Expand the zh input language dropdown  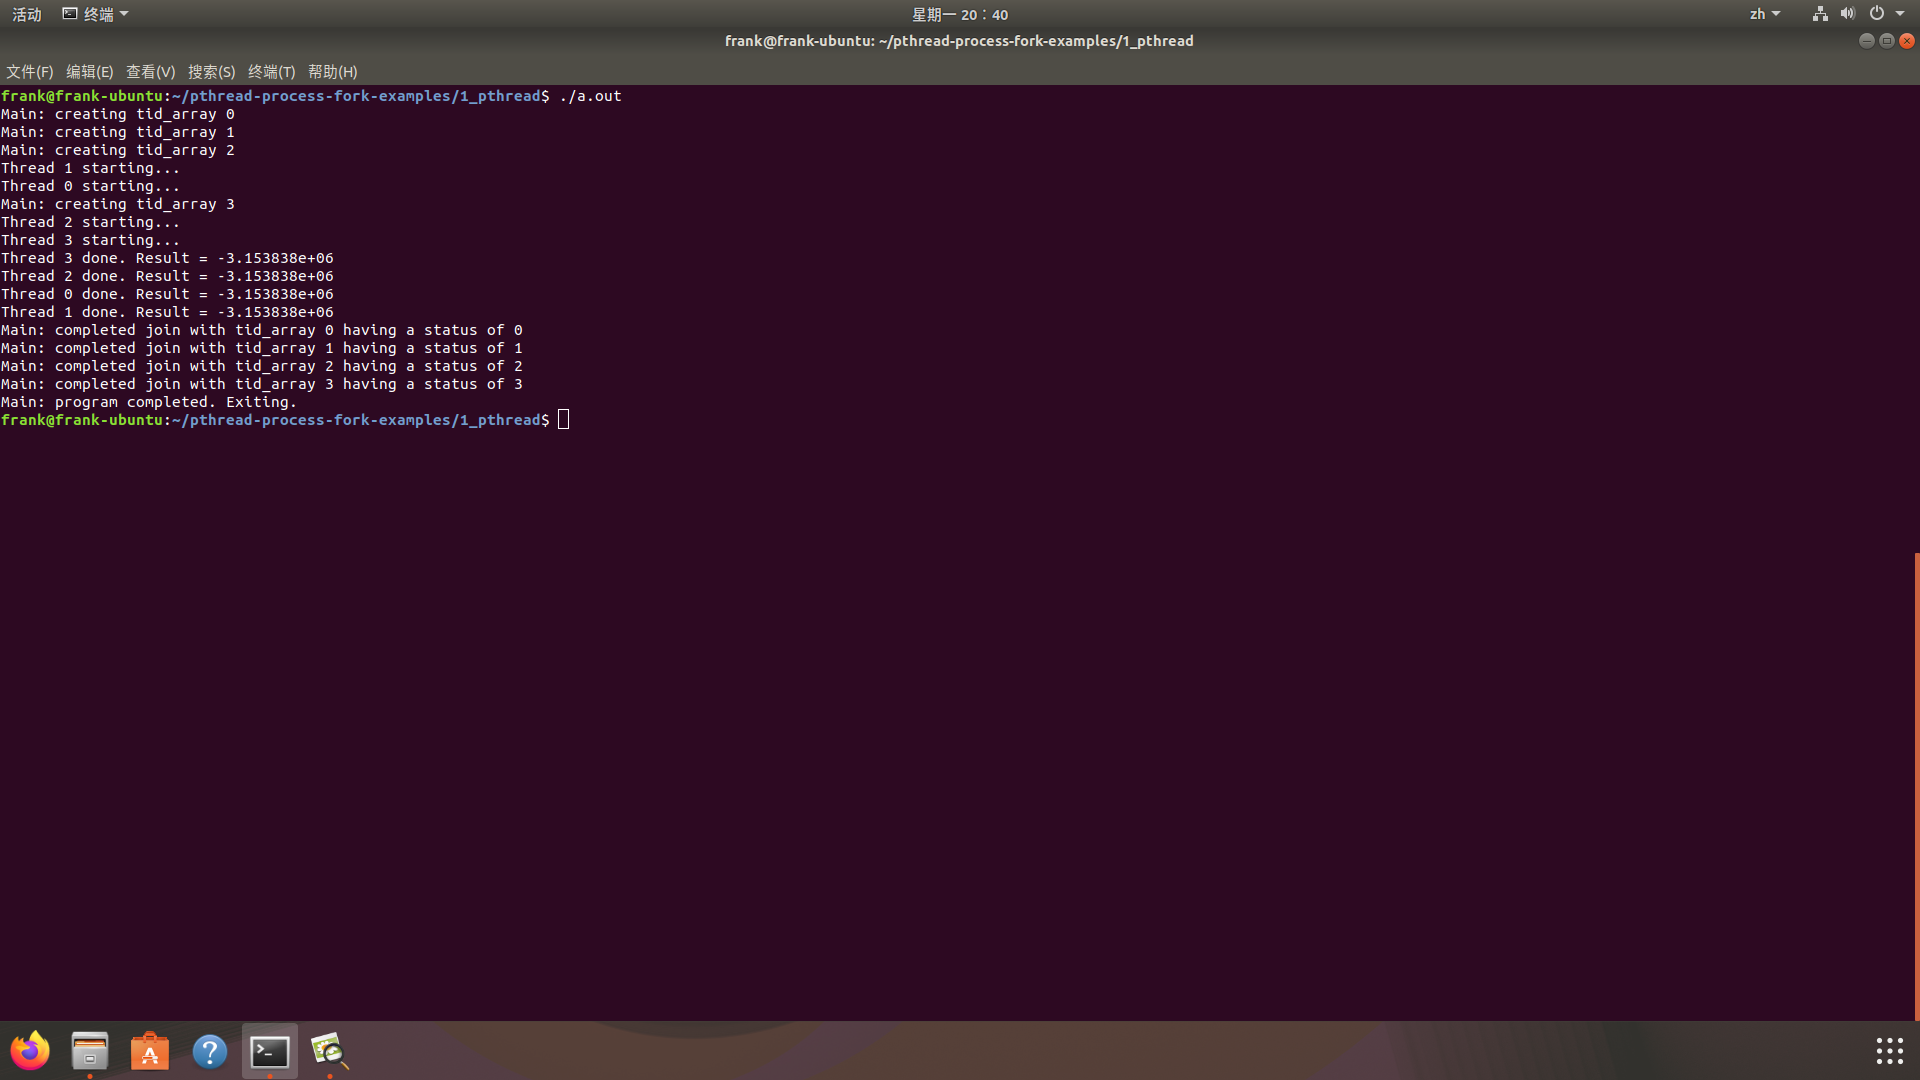(1764, 14)
